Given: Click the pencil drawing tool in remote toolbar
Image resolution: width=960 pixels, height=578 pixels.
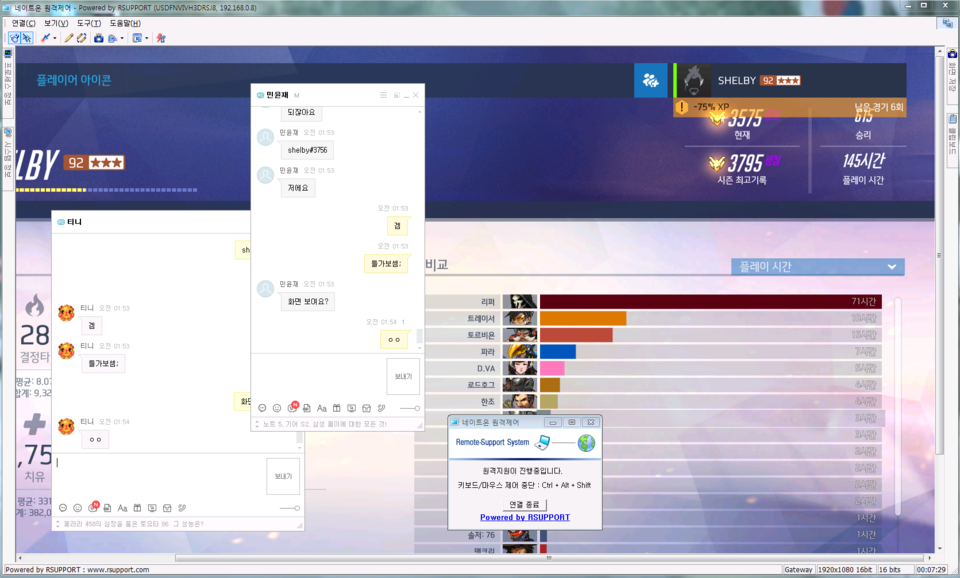Looking at the screenshot, I should tap(69, 38).
